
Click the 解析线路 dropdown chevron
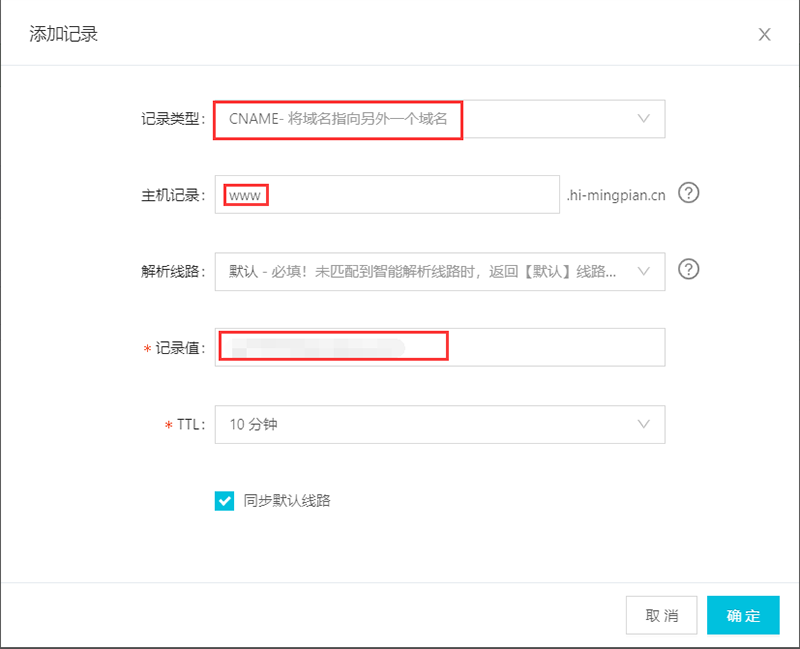click(x=644, y=271)
